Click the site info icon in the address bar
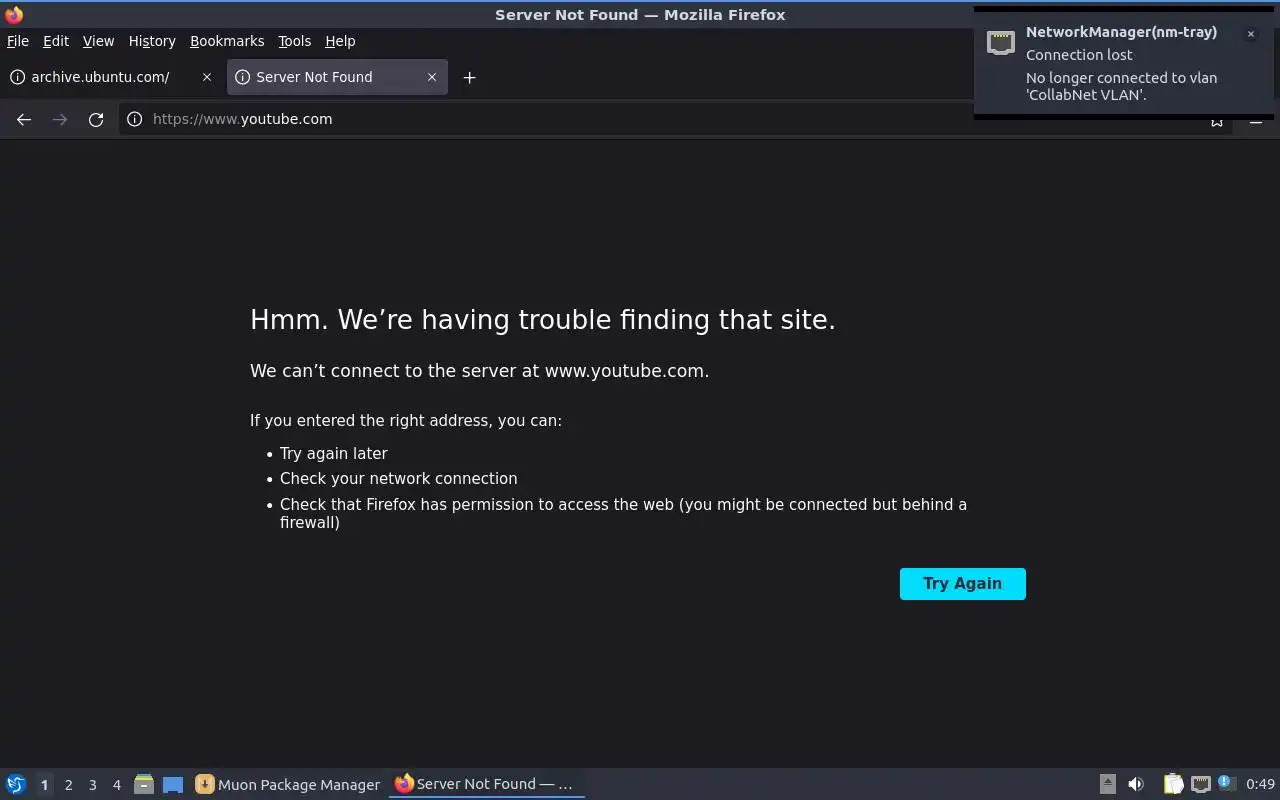The image size is (1280, 800). (135, 119)
